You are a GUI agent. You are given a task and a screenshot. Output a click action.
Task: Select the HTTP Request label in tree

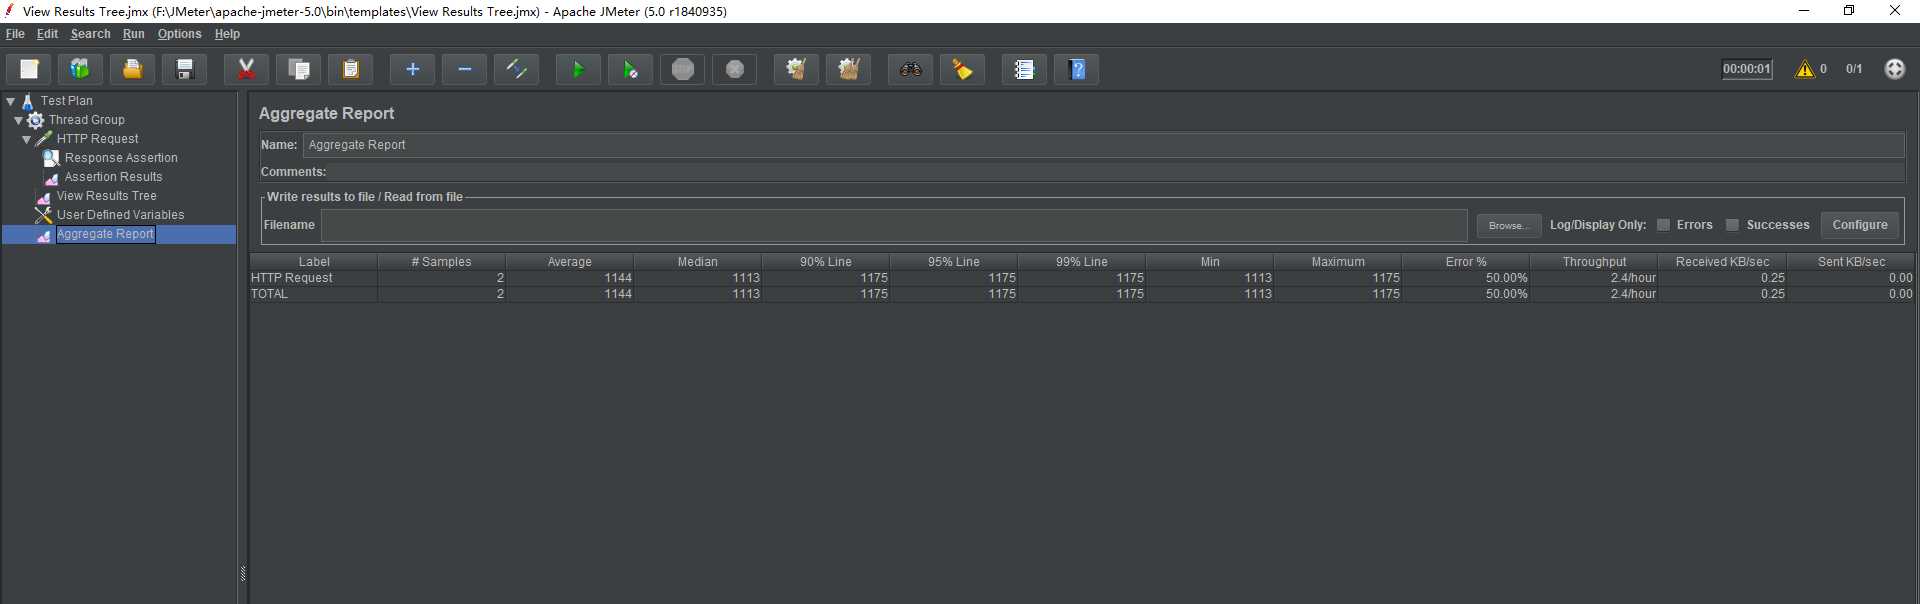pos(97,139)
